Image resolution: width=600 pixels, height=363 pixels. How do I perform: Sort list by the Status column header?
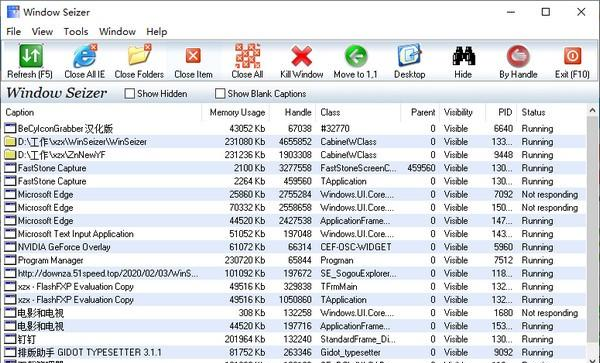(x=533, y=112)
